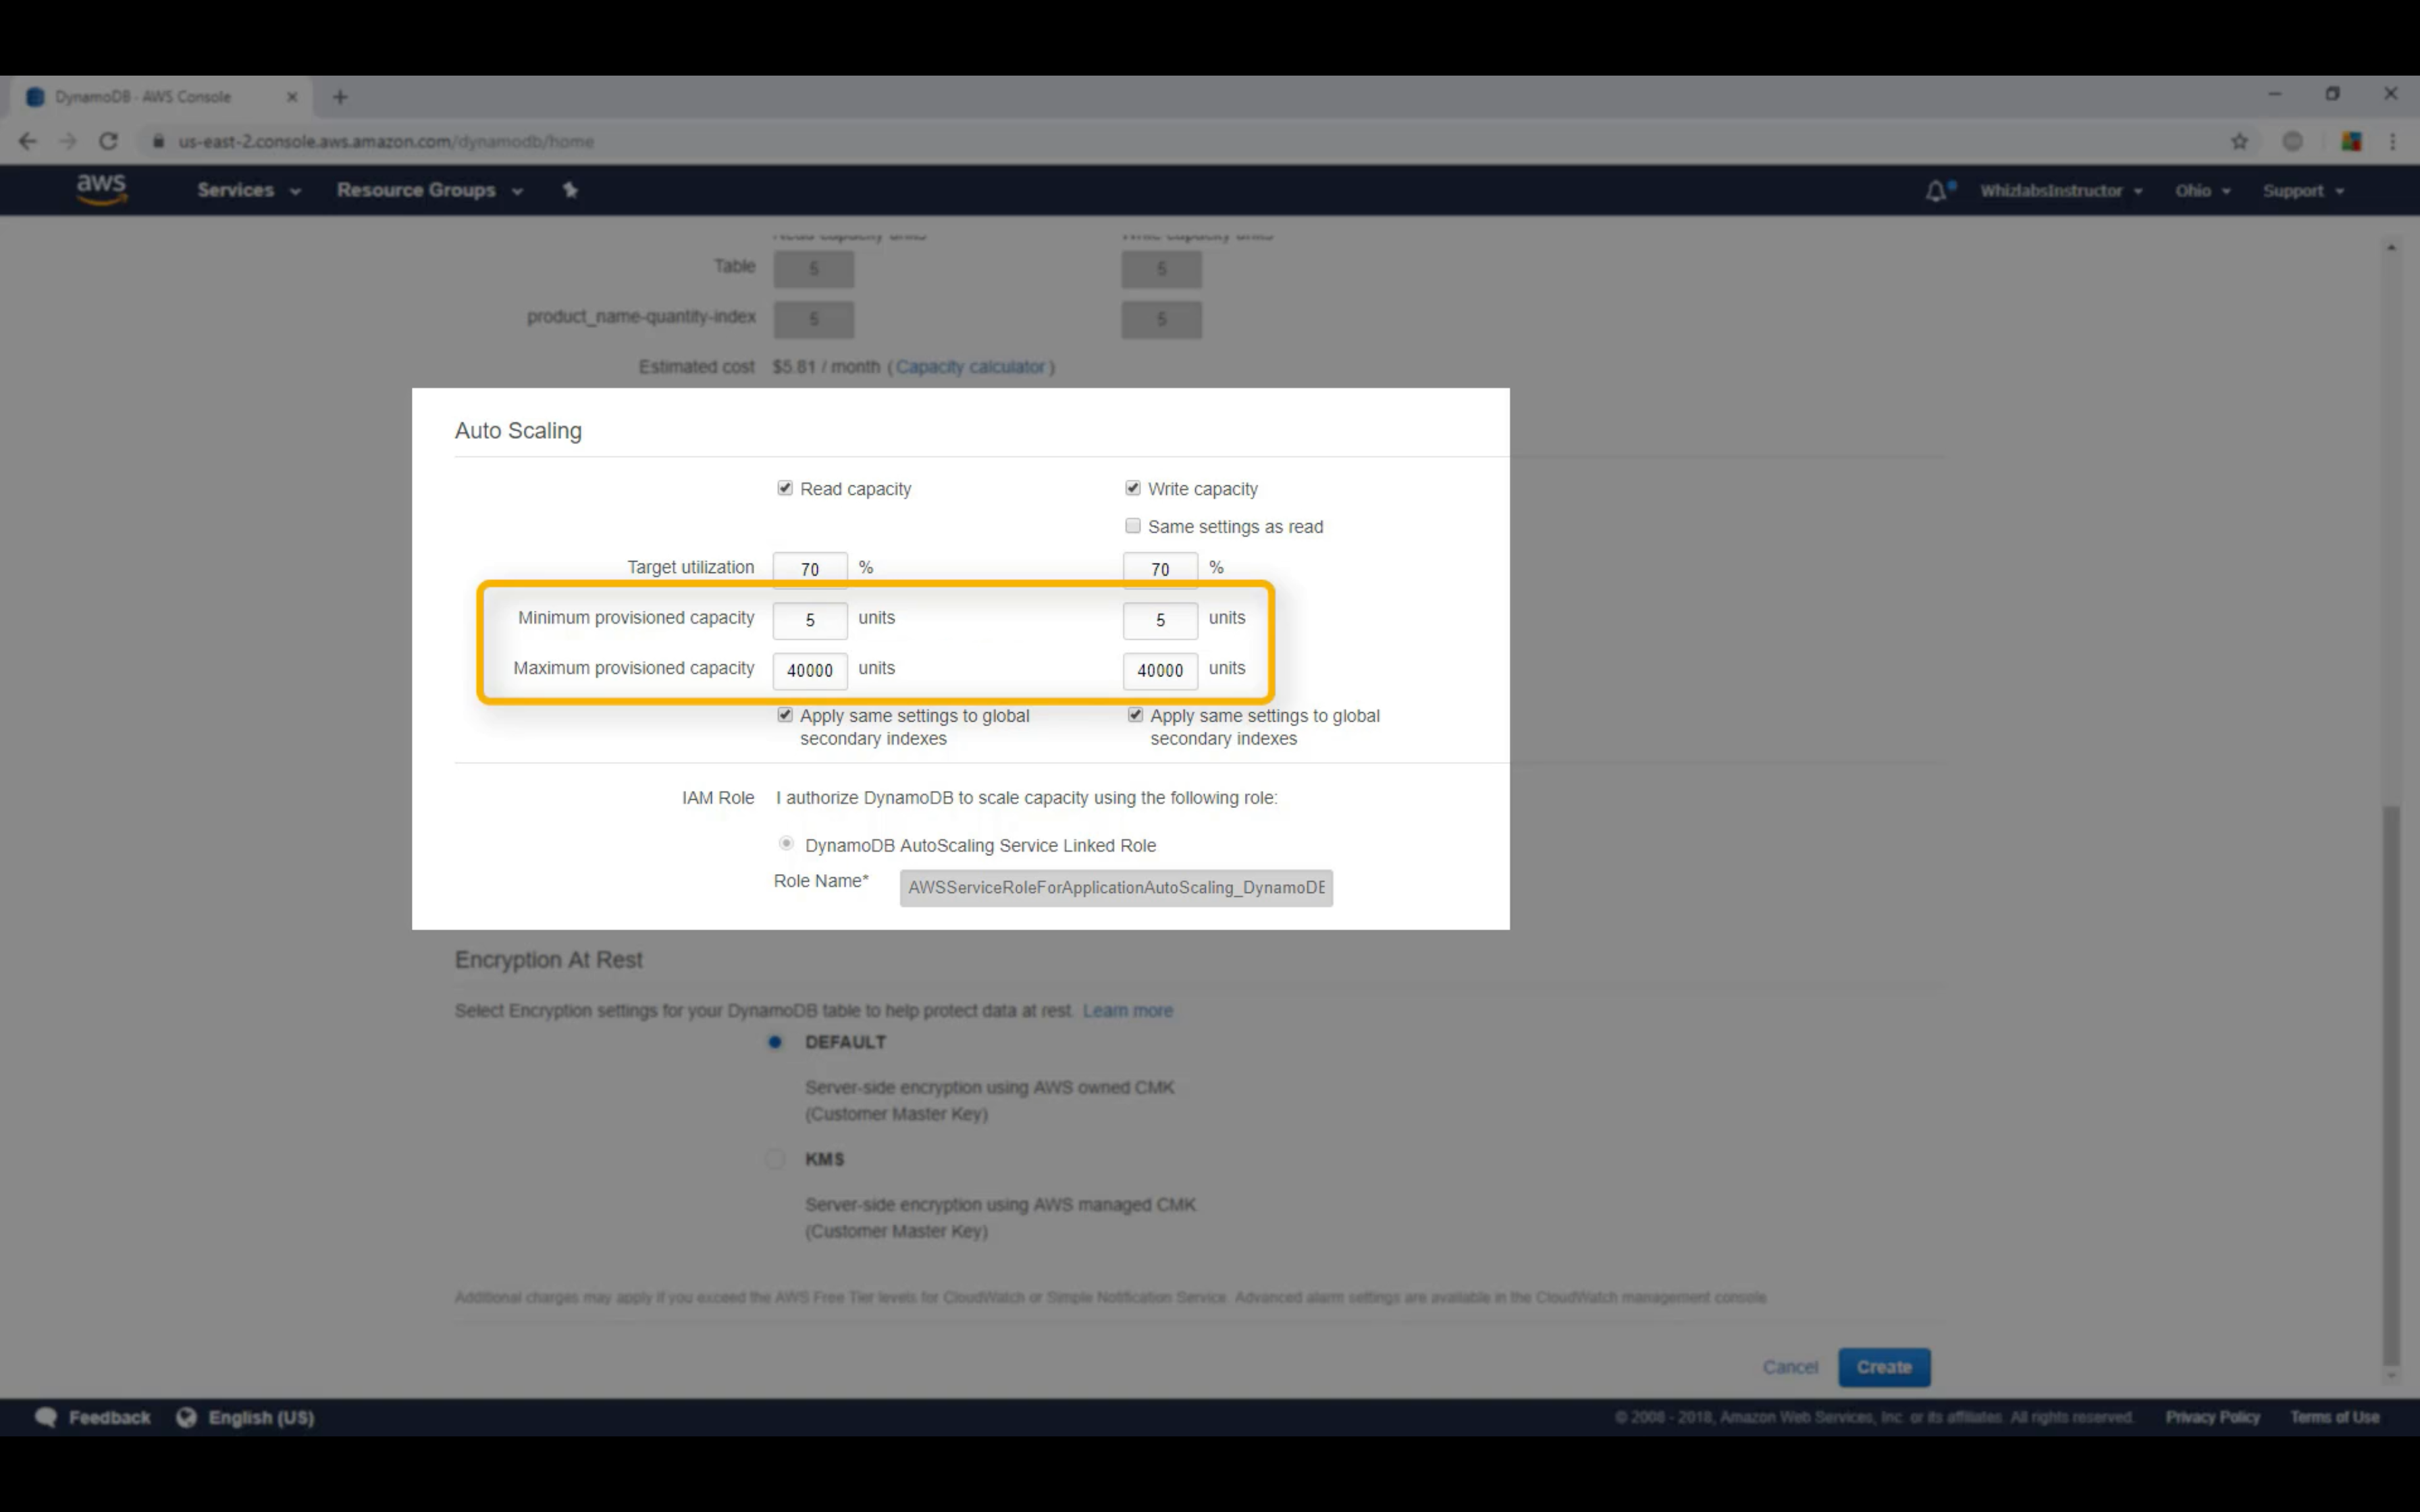Open the notifications bell icon

point(1936,190)
